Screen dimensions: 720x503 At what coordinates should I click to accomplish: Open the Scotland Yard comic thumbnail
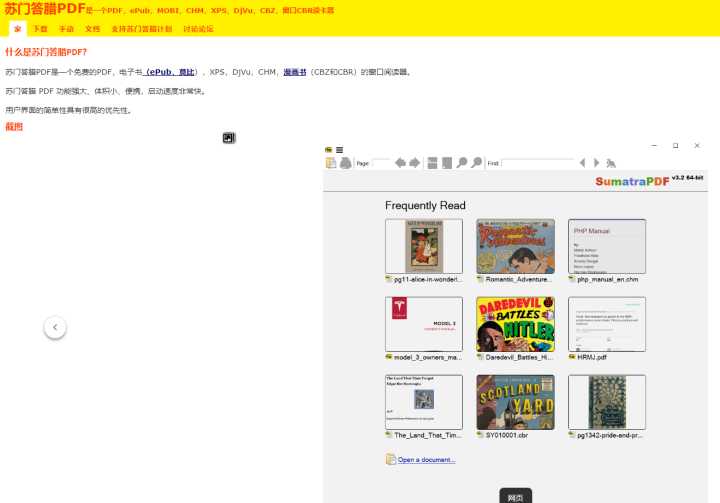(515, 402)
